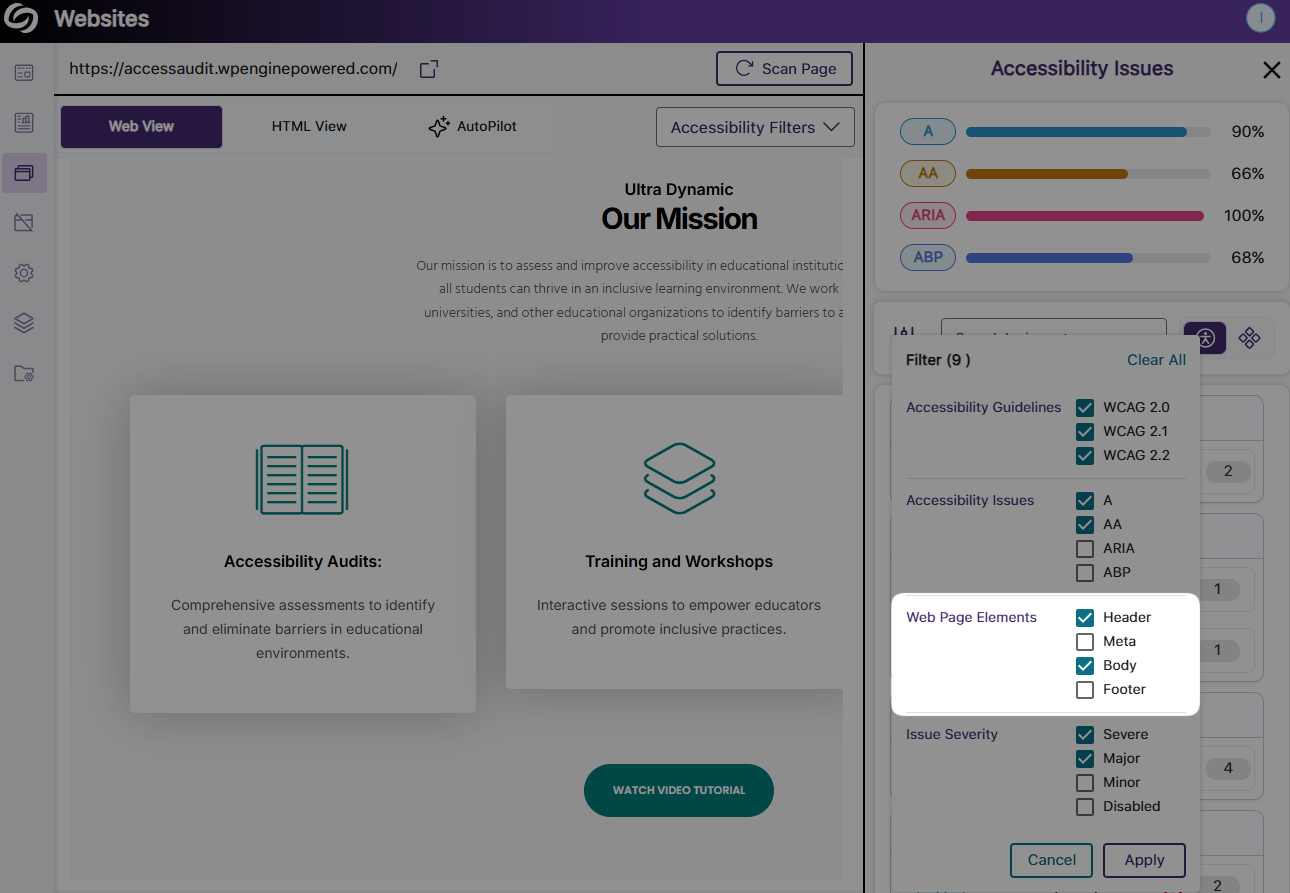Click the accessibility person icon button
The height and width of the screenshot is (893, 1290).
point(1205,338)
